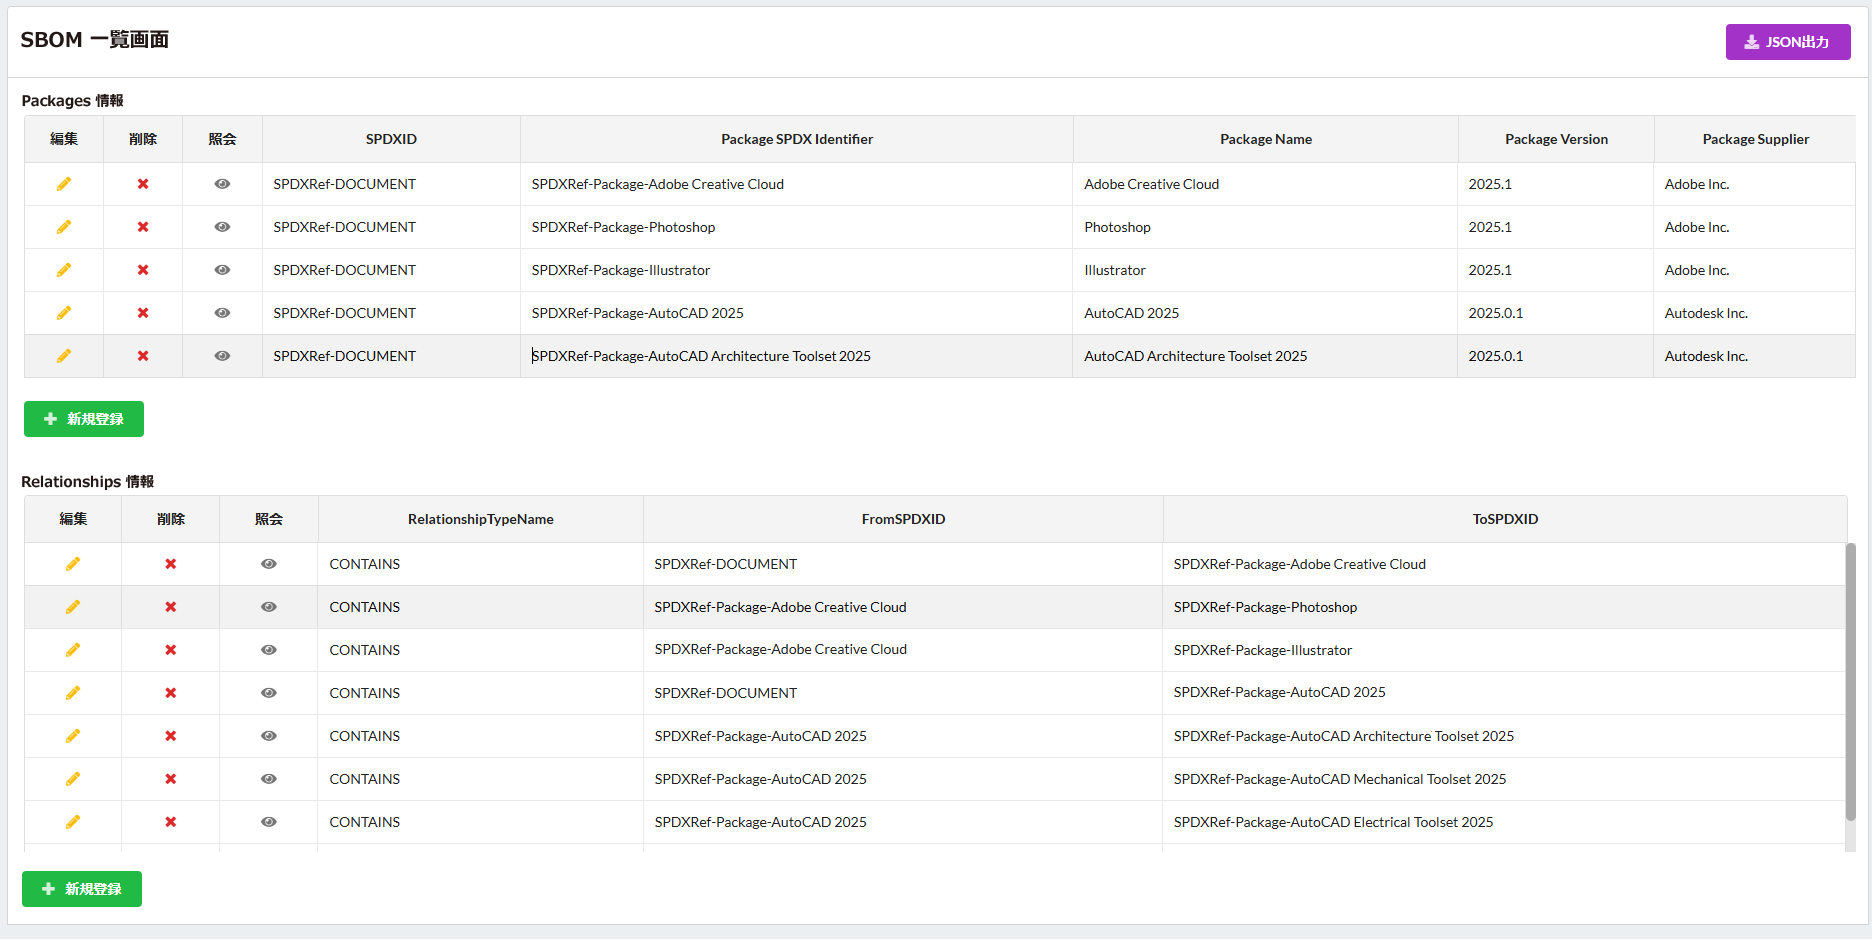The image size is (1872, 940).
Task: Edit relationship pointing to Package-Photoshop
Action: (x=73, y=607)
